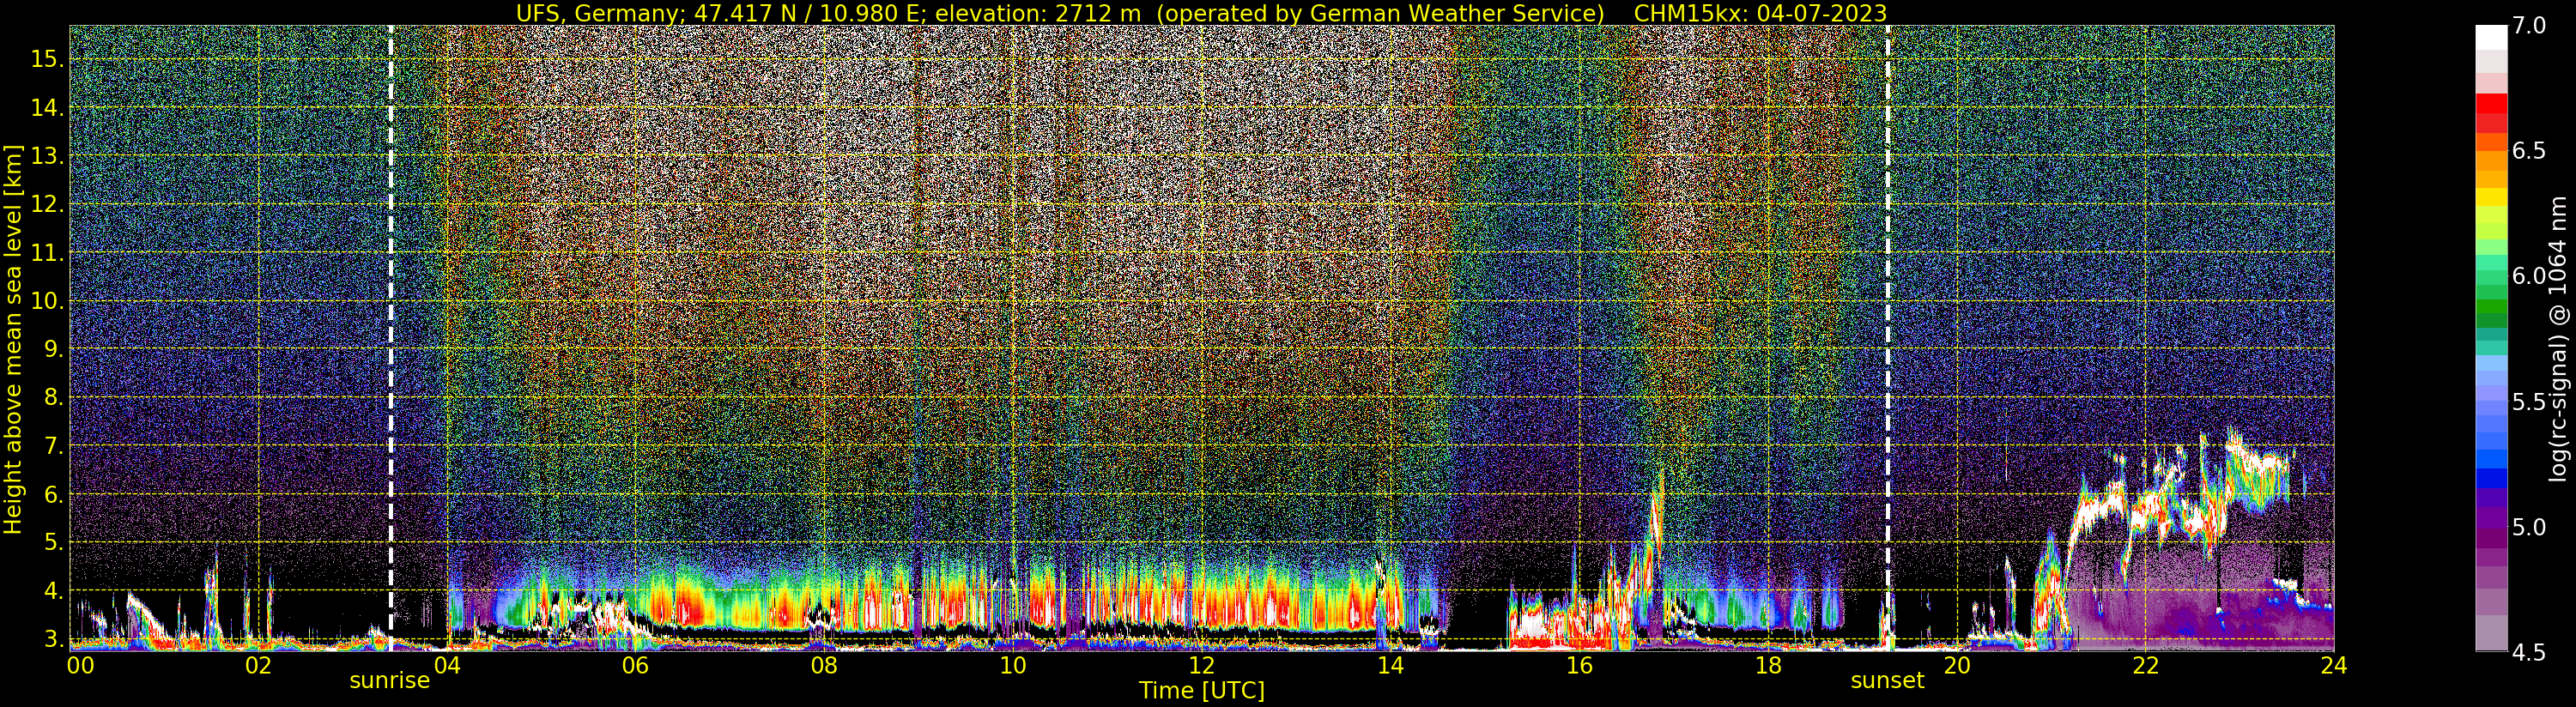The height and width of the screenshot is (707, 2576).
Task: Click the '14.' height axis tick label
Action: (47, 108)
